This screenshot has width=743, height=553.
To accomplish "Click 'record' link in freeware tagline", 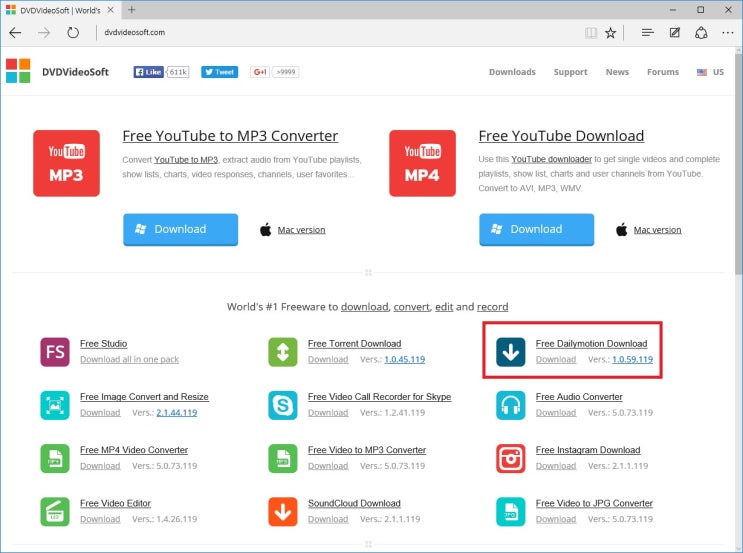I will pyautogui.click(x=492, y=307).
